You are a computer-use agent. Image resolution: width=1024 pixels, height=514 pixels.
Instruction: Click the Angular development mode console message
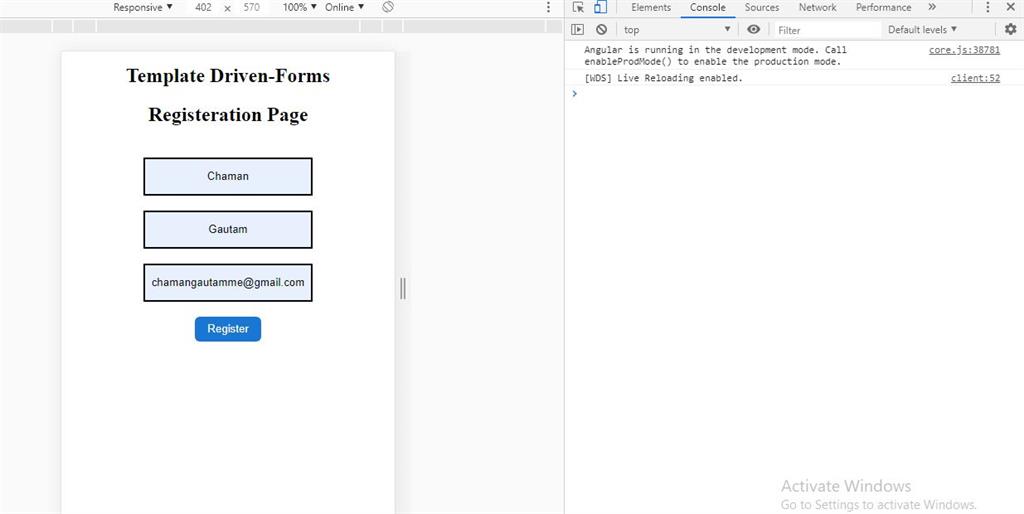pyautogui.click(x=715, y=56)
